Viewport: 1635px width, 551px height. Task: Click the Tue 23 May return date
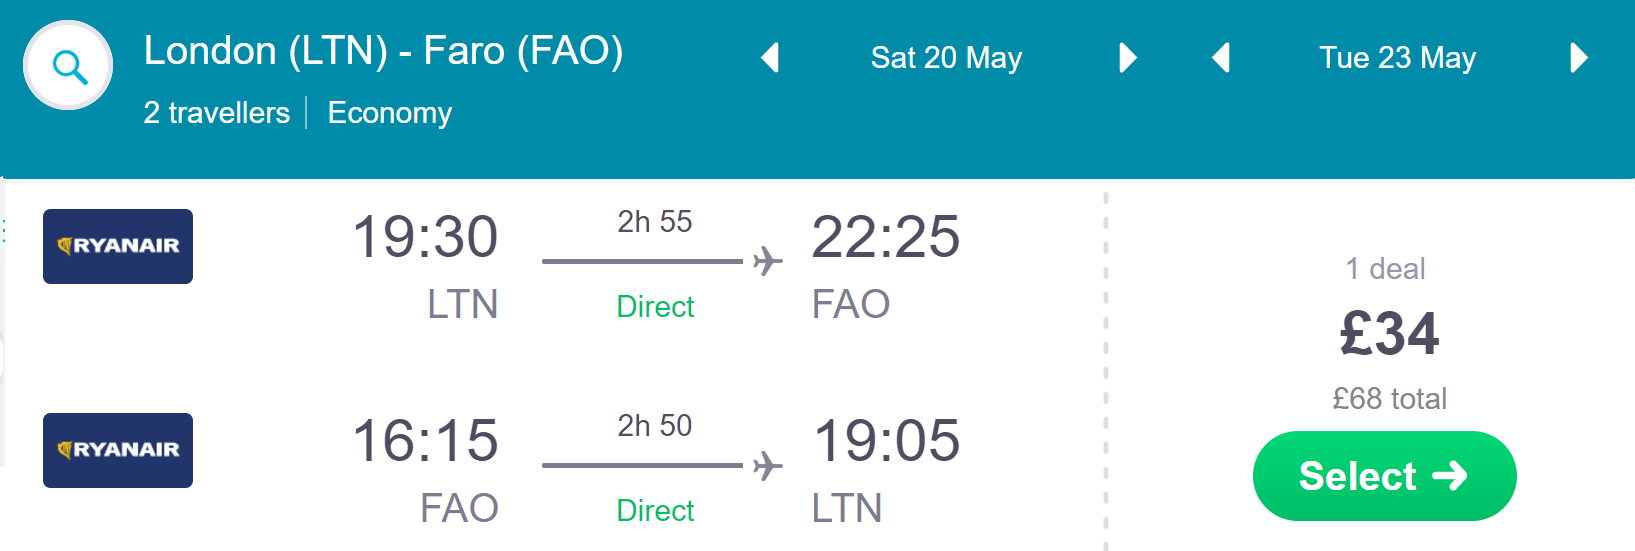[x=1397, y=58]
